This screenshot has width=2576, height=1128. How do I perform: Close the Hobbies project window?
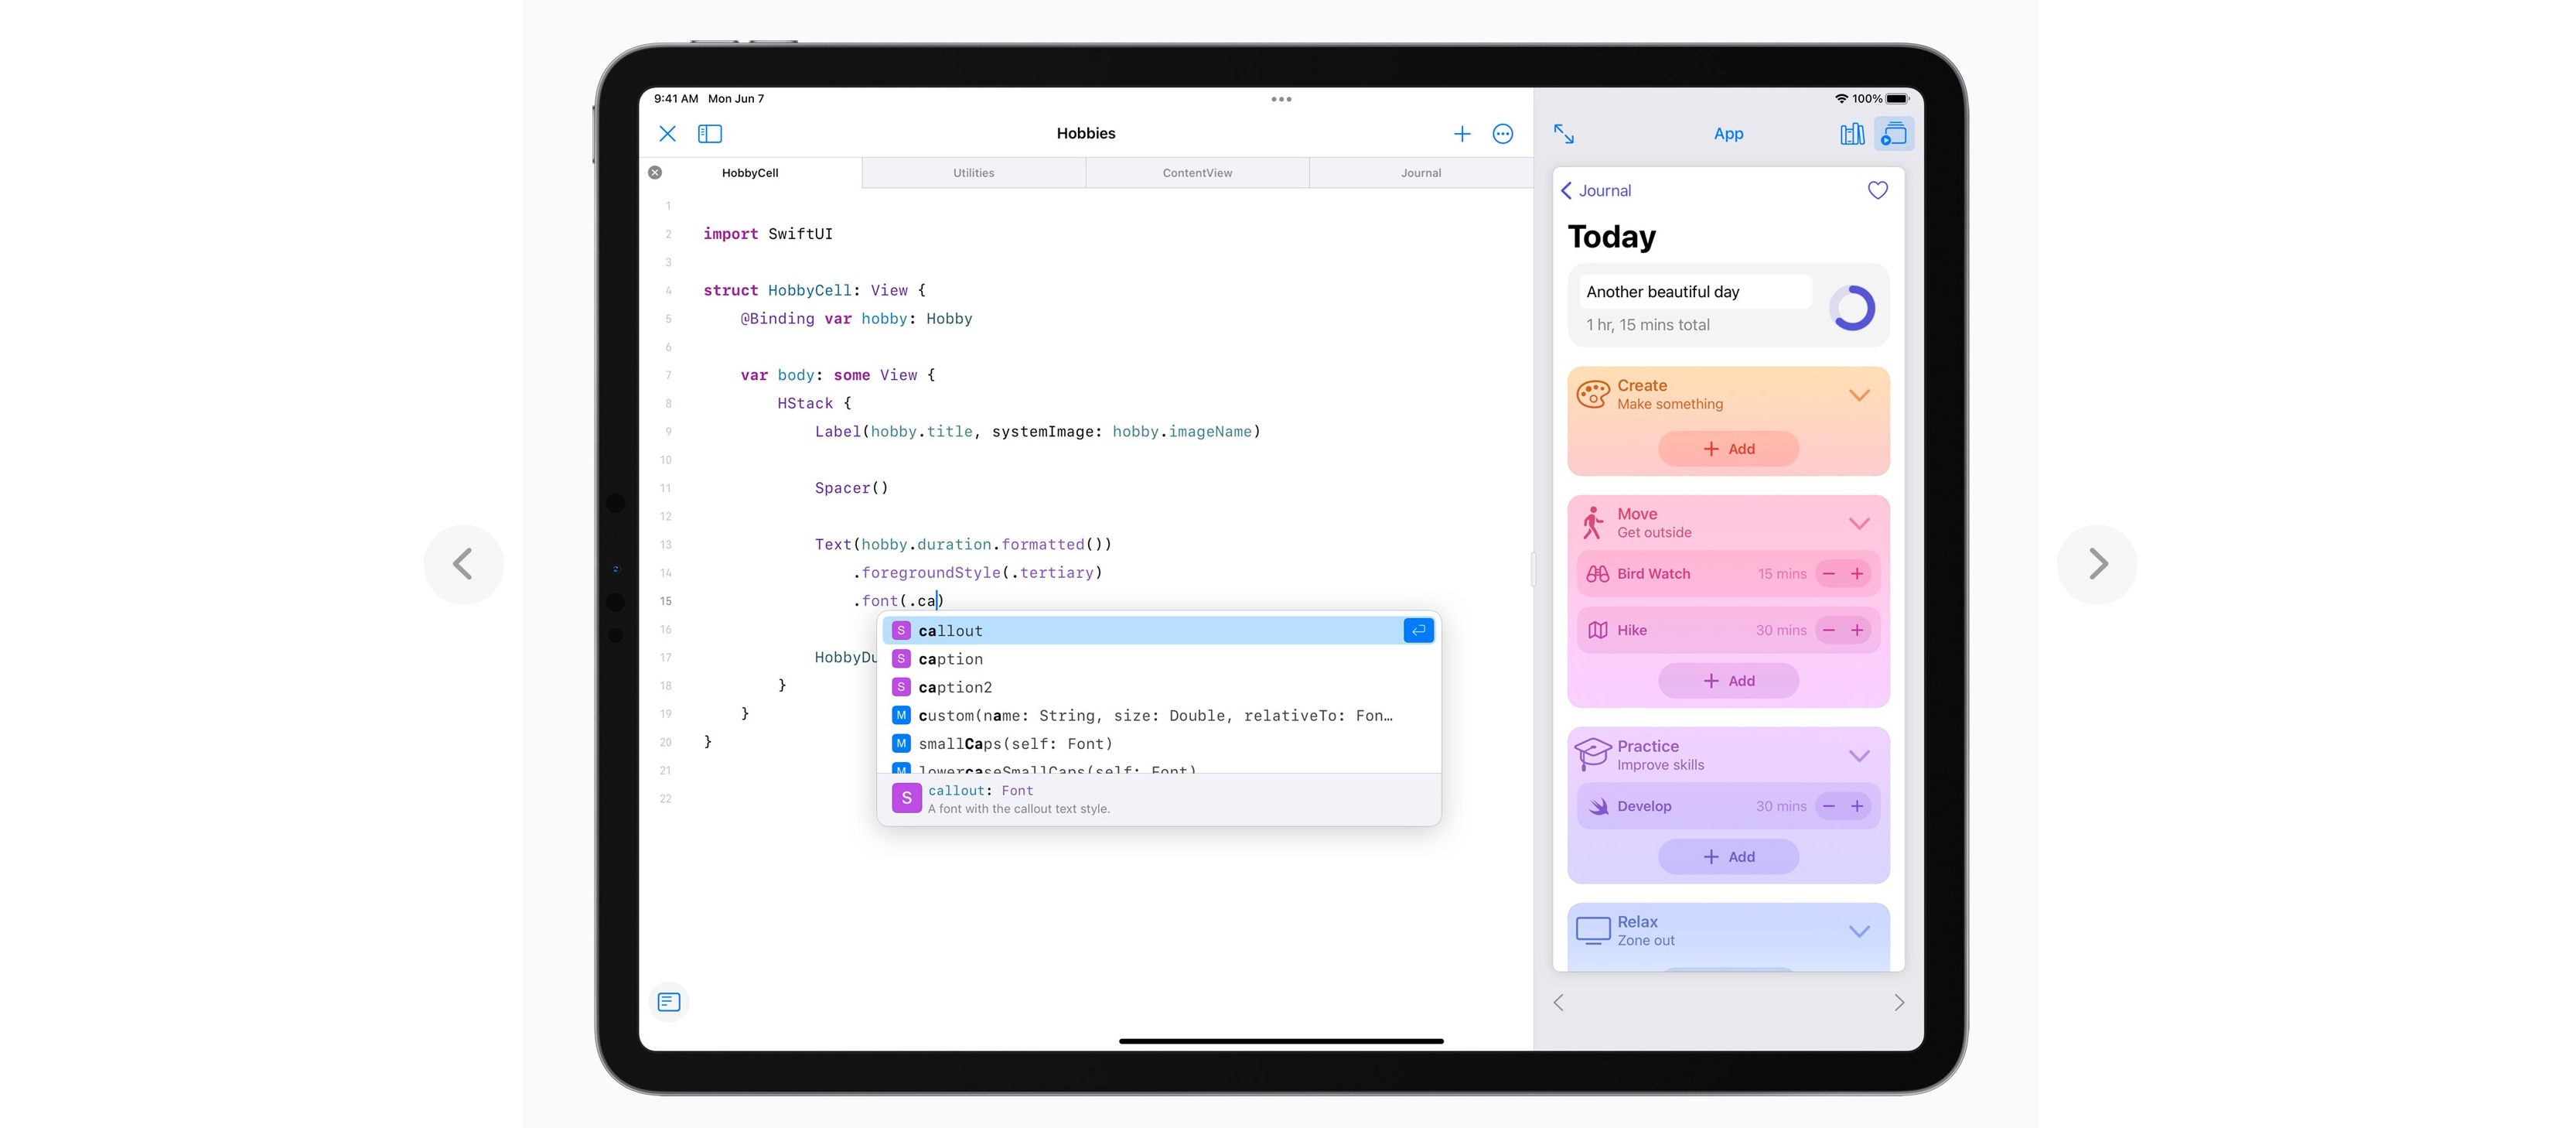coord(668,133)
